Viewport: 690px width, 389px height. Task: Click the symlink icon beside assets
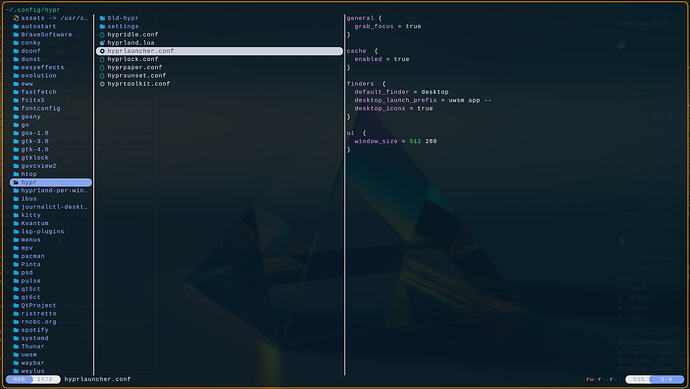click(16, 18)
